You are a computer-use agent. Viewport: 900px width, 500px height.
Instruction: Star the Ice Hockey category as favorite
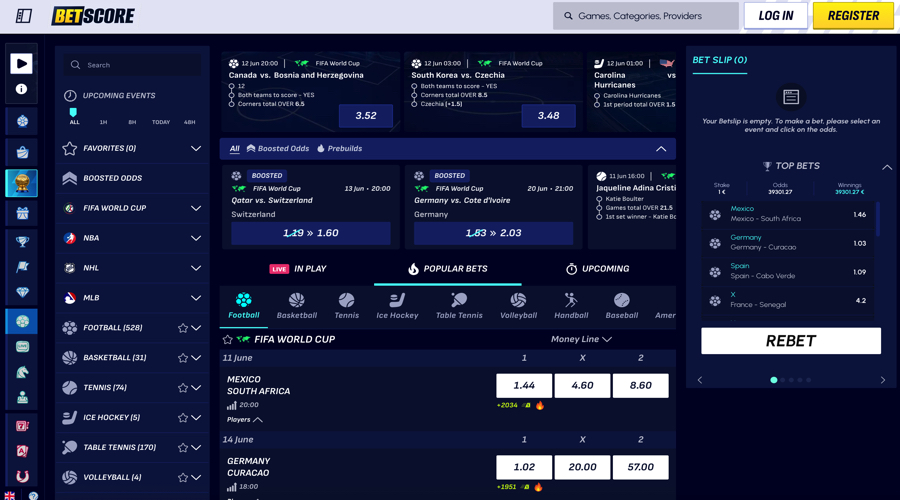[183, 417]
